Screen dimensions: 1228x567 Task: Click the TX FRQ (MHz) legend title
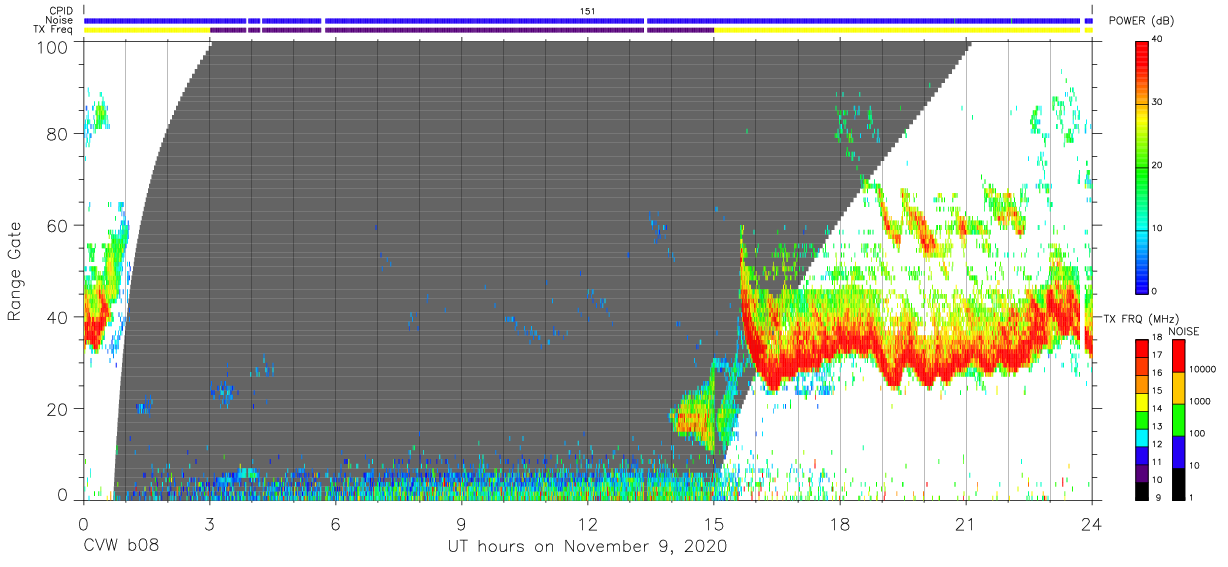click(1142, 318)
